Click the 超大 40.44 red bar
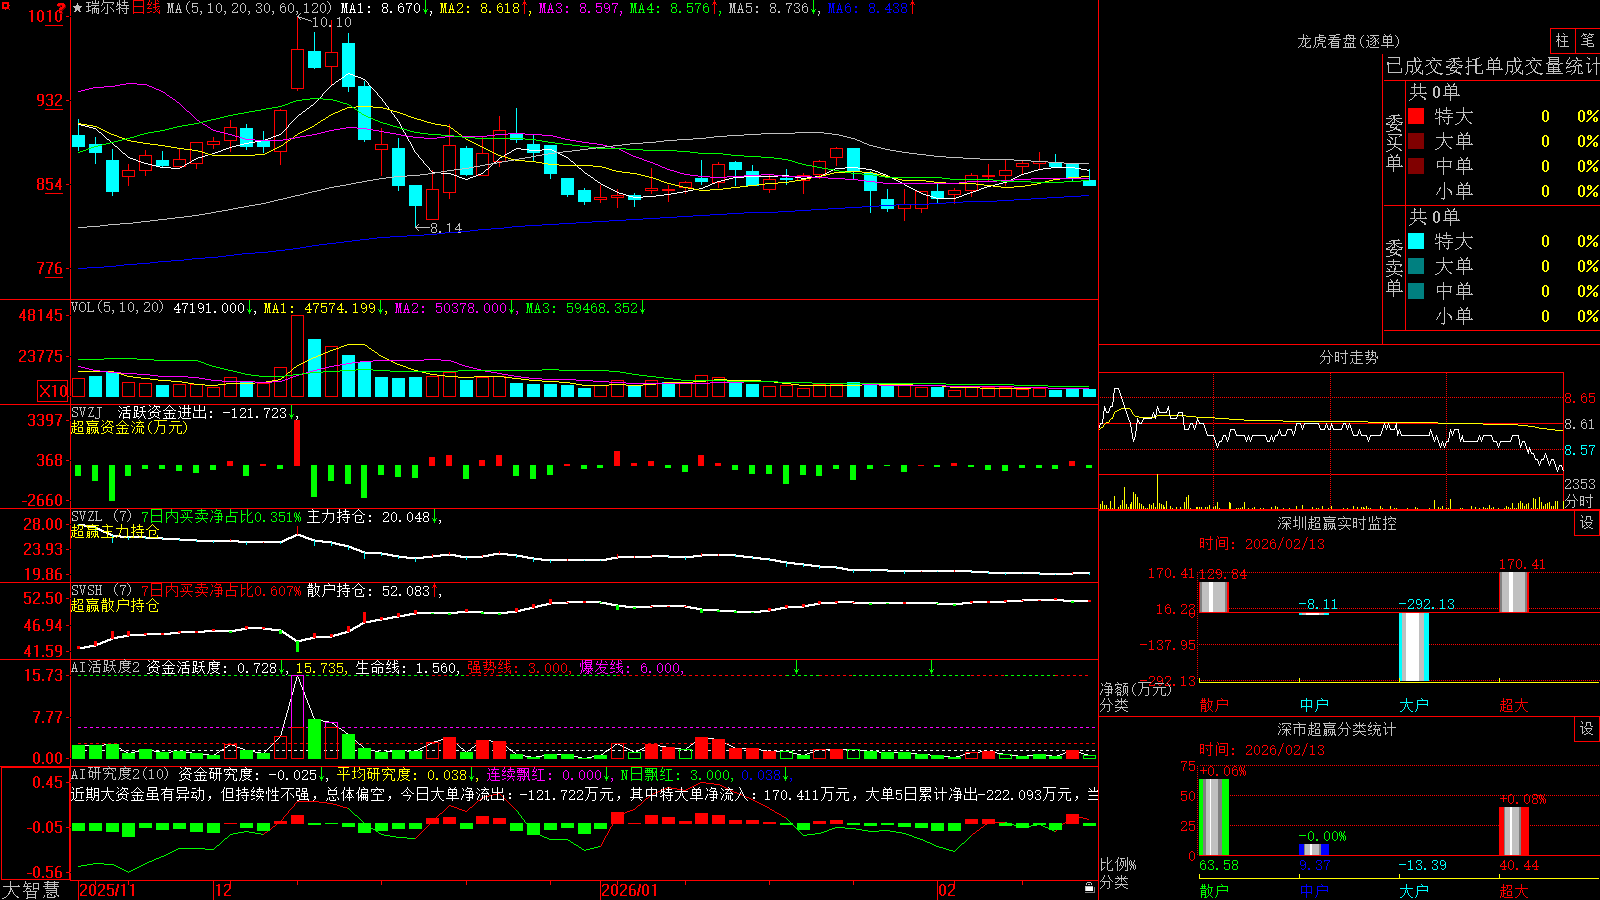 (1513, 831)
